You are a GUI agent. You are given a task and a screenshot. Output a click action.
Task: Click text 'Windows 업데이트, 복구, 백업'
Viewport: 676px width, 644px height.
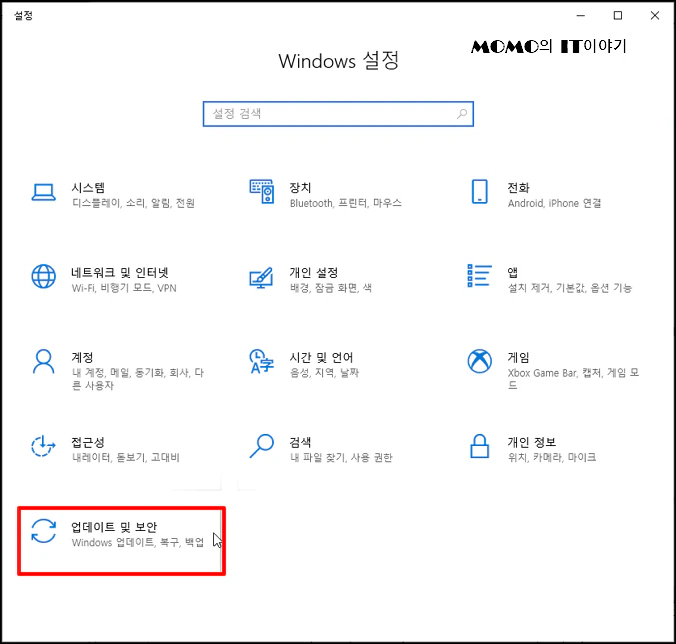[x=138, y=542]
